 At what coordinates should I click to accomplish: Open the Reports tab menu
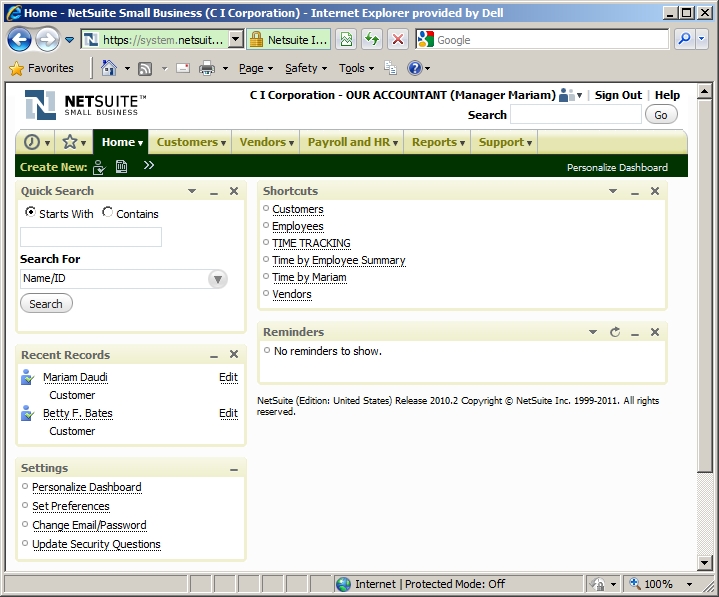438,142
